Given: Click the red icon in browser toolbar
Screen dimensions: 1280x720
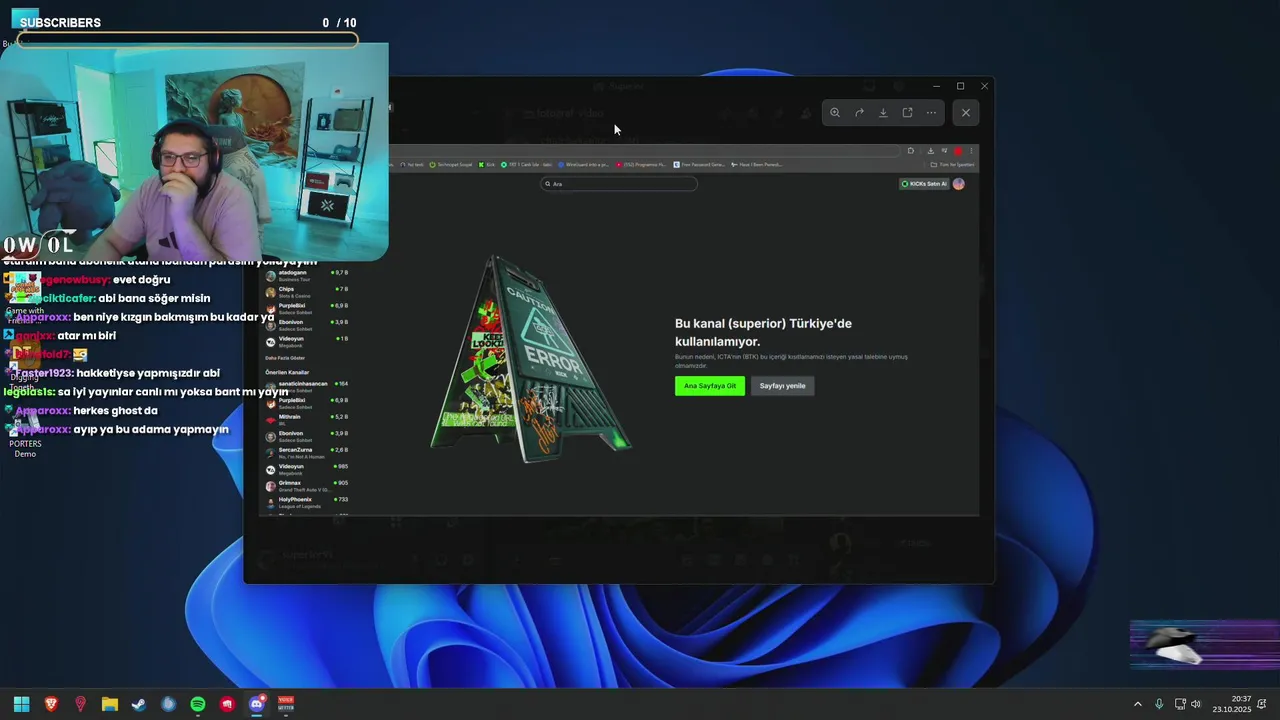Looking at the screenshot, I should click(958, 151).
